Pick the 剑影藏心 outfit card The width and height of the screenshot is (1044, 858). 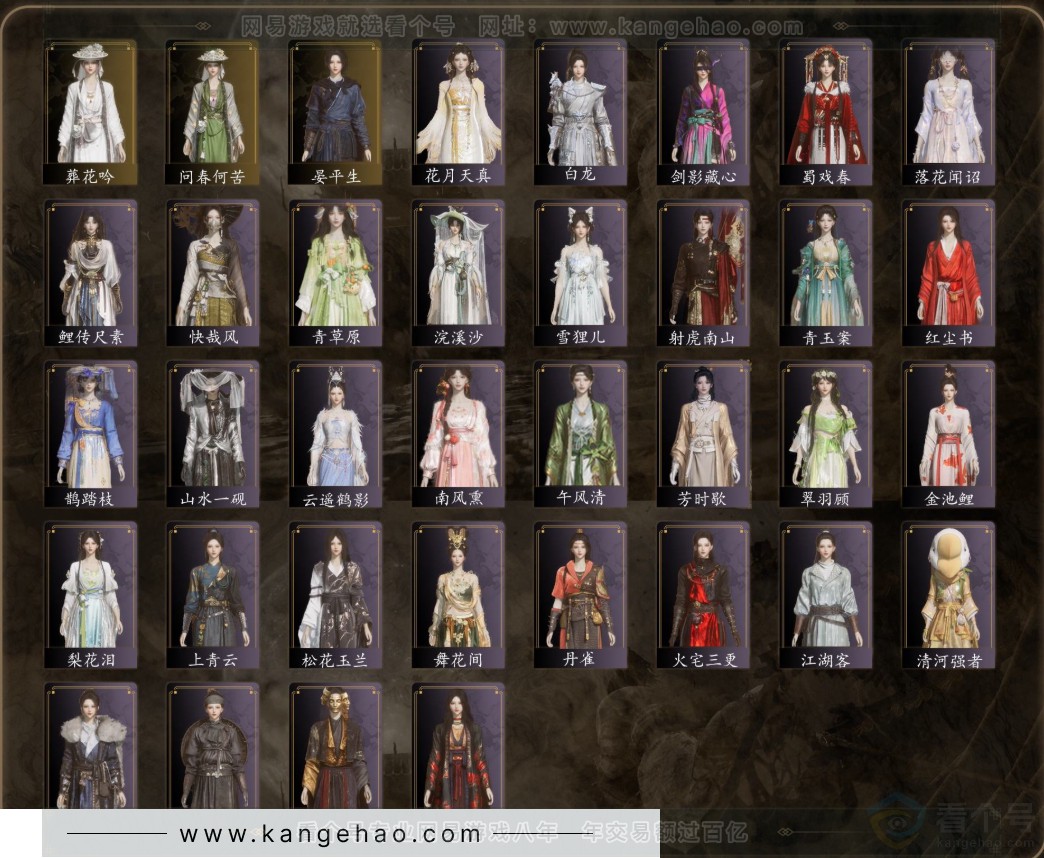pos(702,112)
